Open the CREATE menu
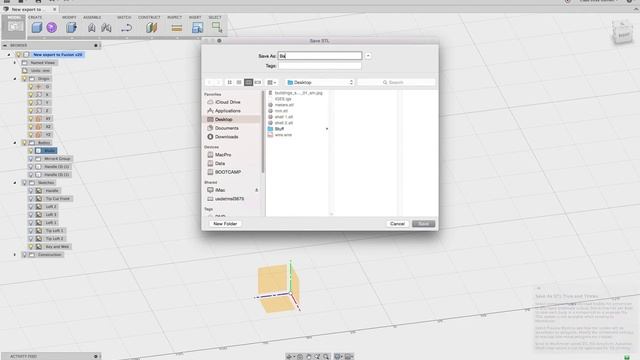 tap(35, 17)
